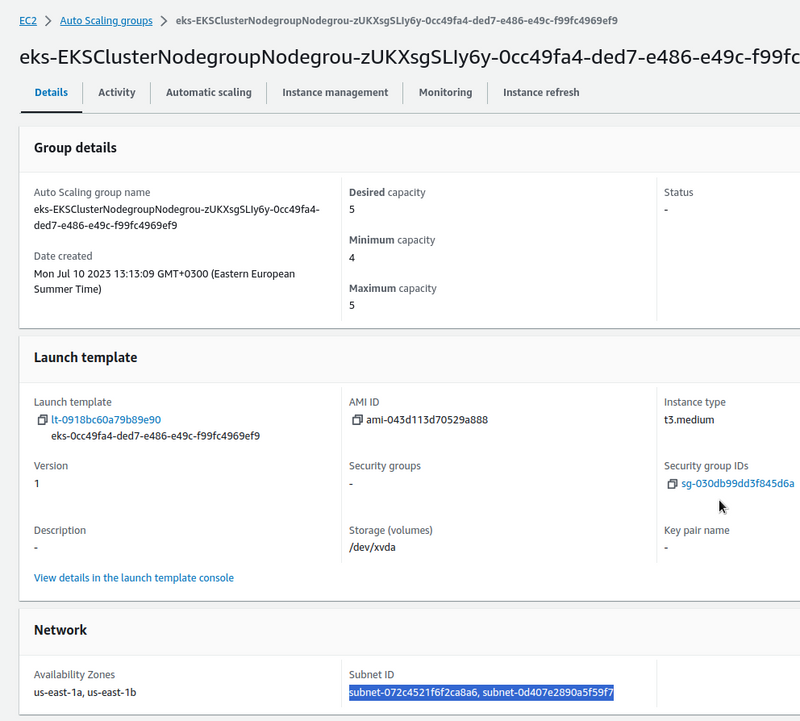Click the Security group IDs label
800x721 pixels.
click(x=706, y=466)
